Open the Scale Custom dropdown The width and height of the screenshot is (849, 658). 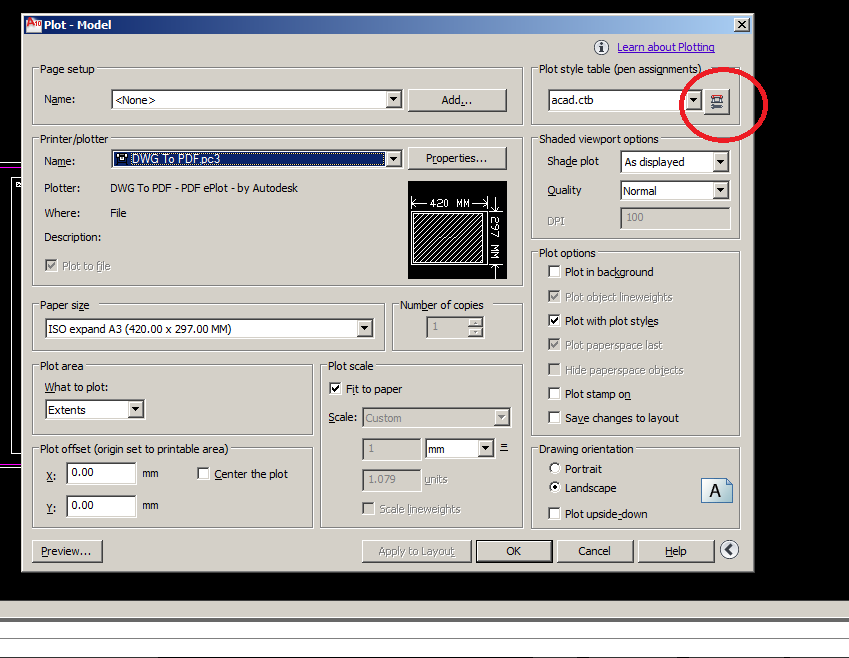tap(502, 418)
